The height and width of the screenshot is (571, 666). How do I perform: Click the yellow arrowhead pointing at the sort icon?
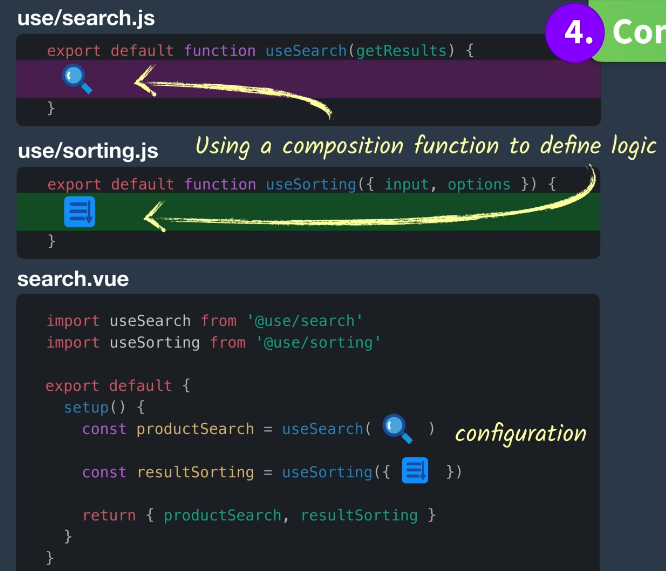tap(152, 214)
